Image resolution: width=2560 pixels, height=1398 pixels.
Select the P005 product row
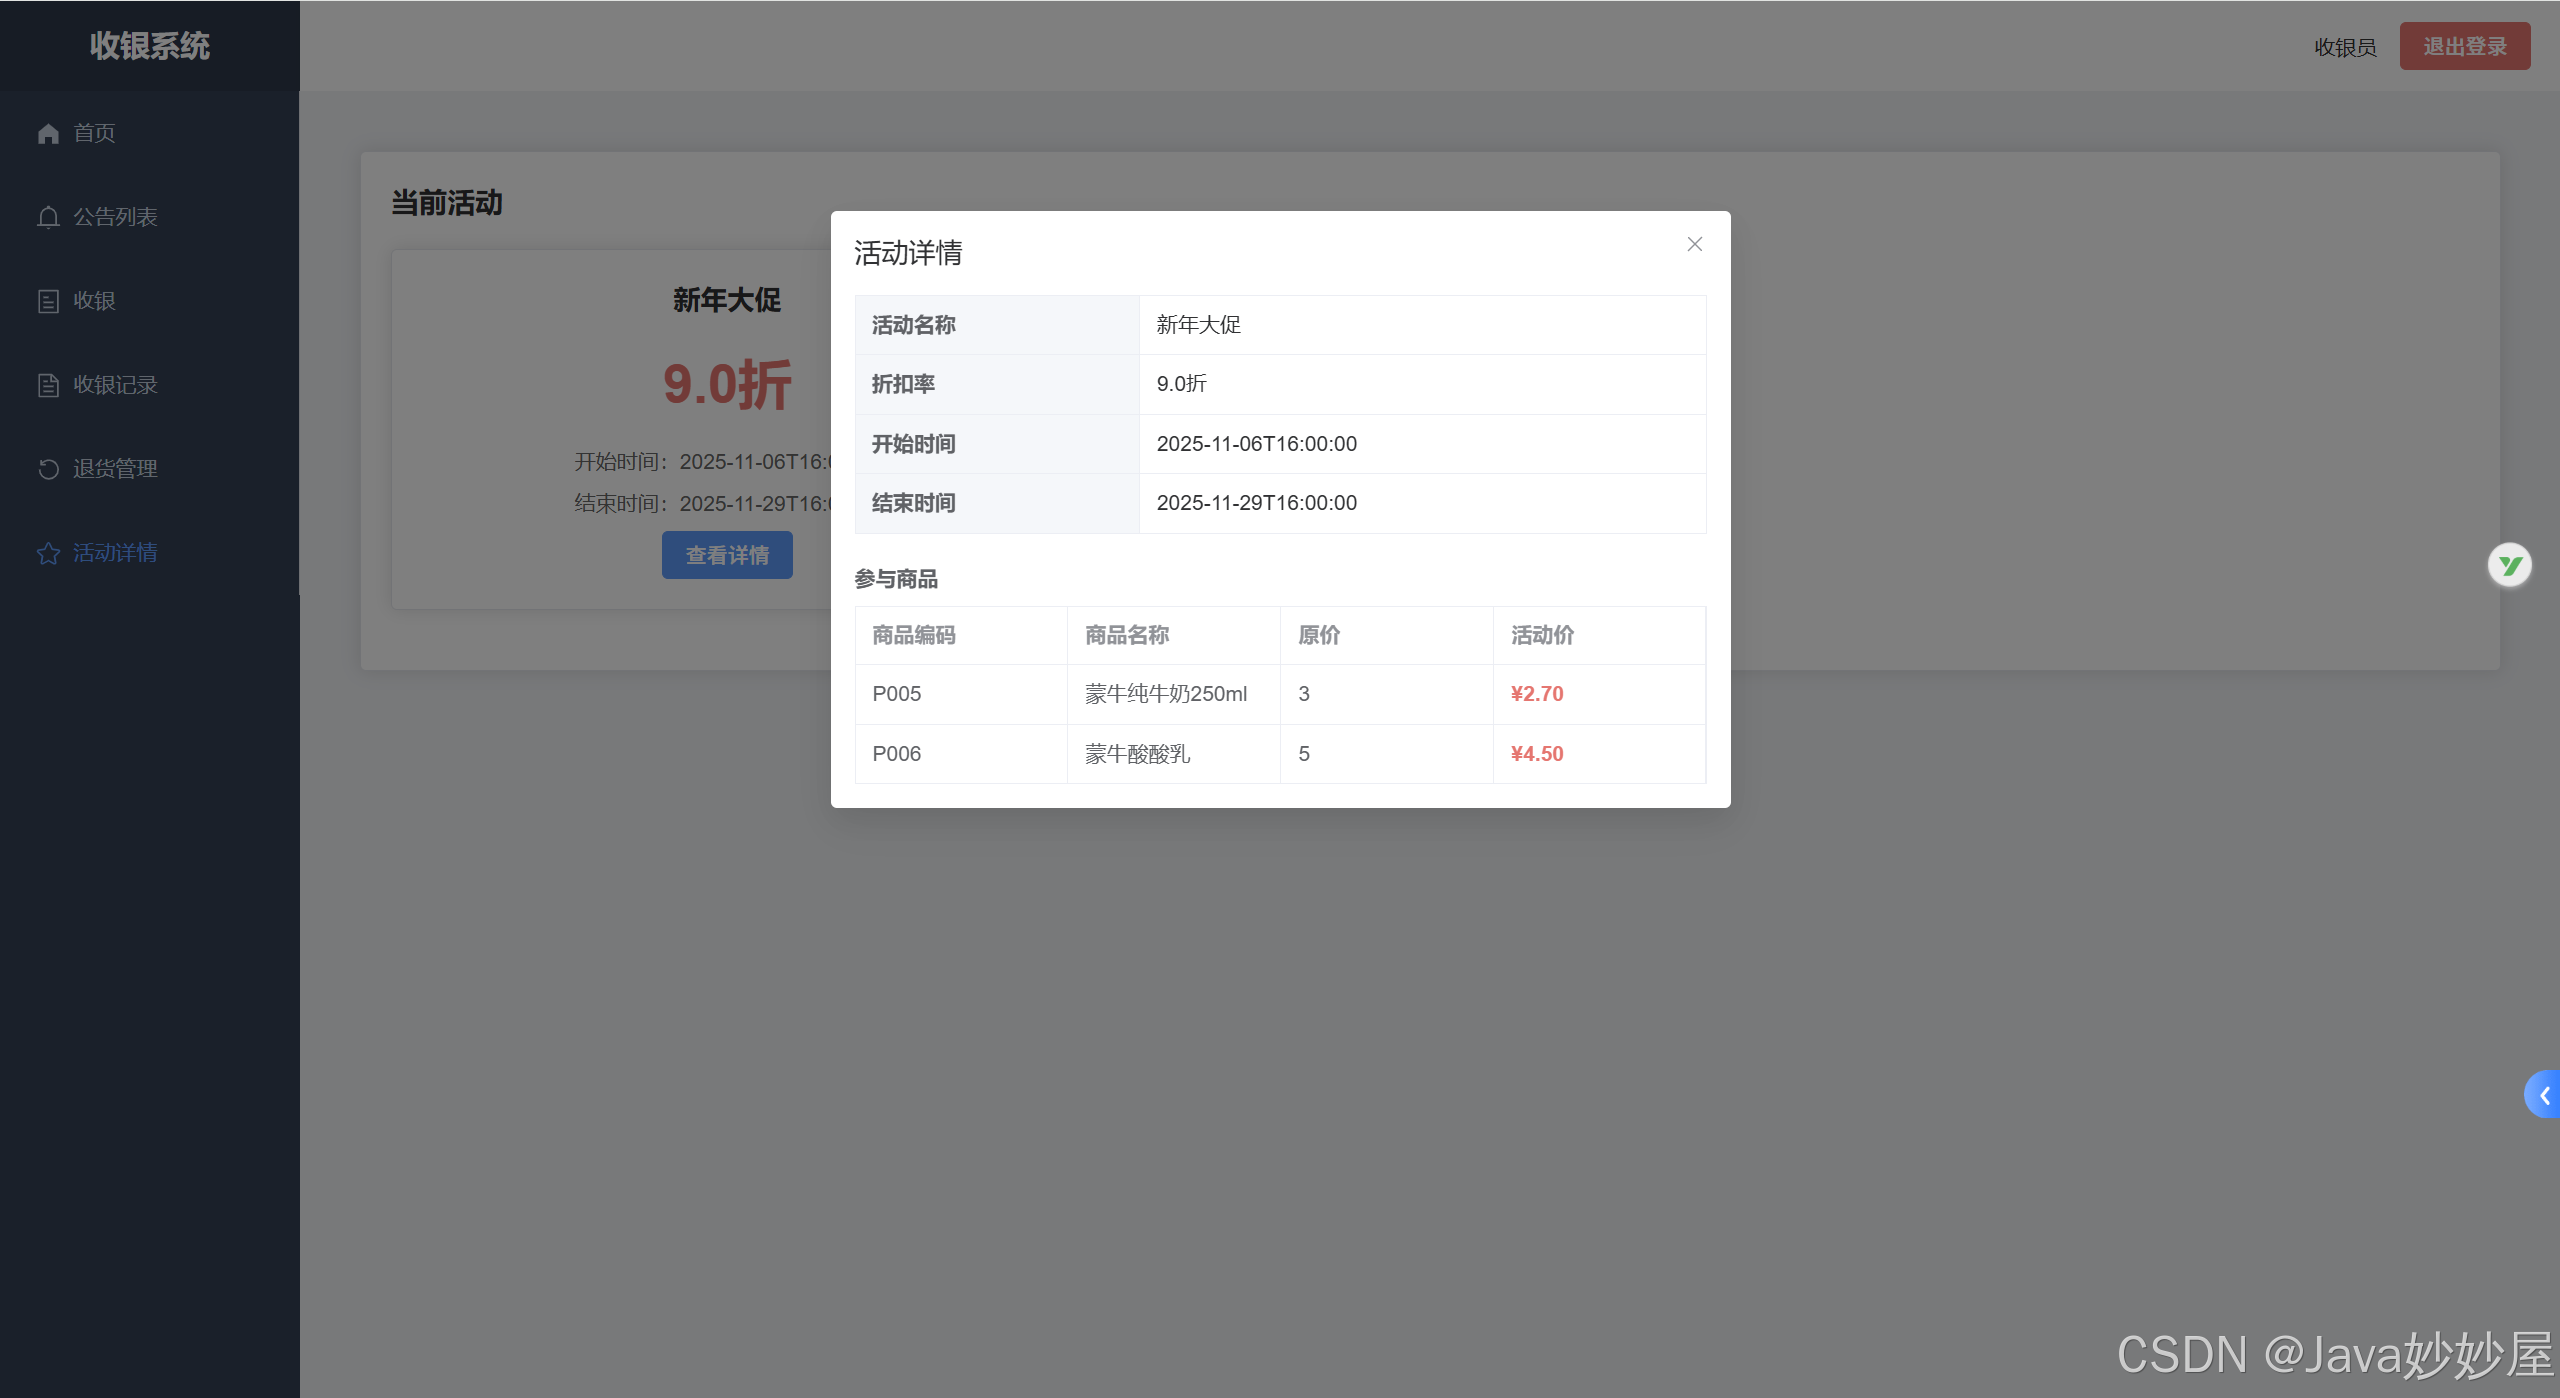pos(896,694)
